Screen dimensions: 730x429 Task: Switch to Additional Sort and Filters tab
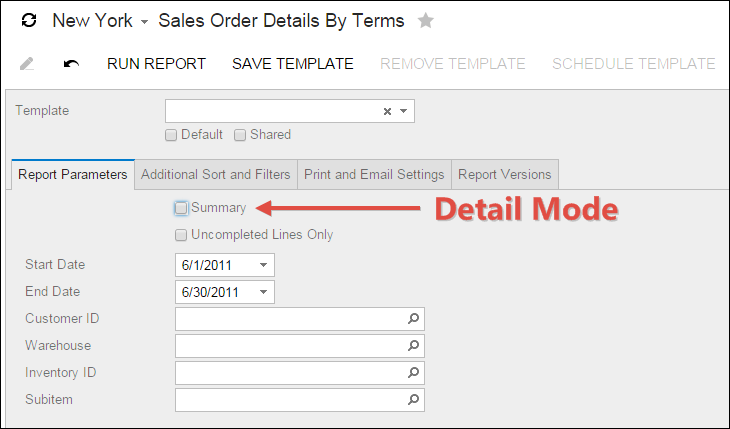pos(216,174)
